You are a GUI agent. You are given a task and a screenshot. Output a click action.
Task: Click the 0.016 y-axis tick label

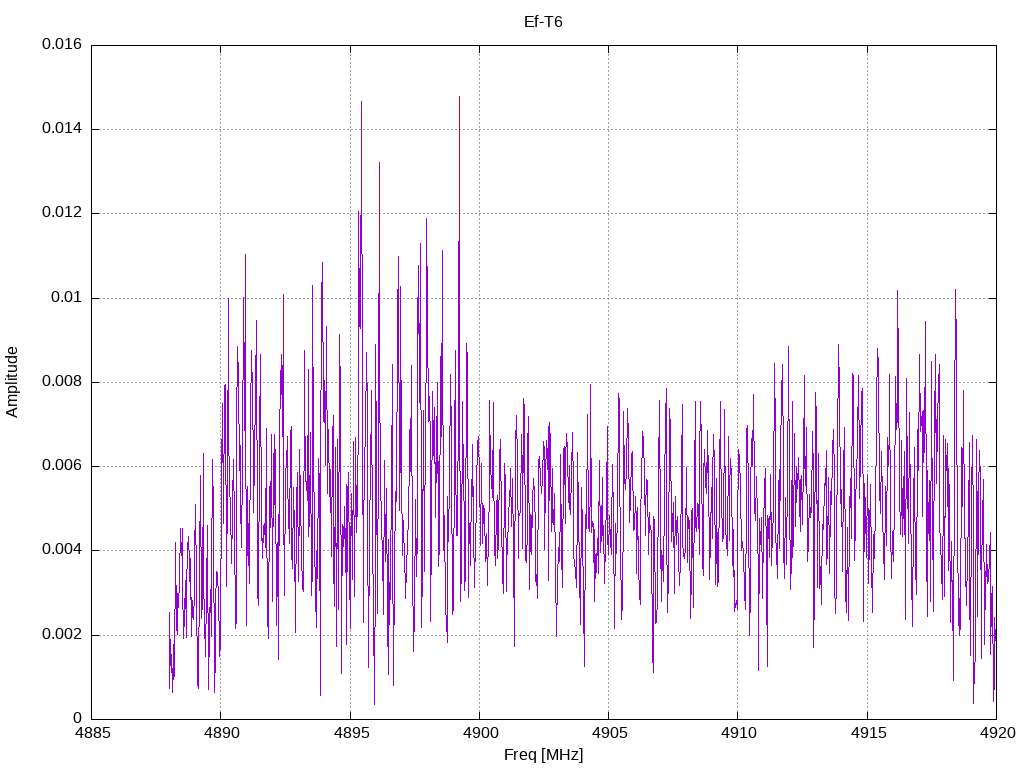62,44
